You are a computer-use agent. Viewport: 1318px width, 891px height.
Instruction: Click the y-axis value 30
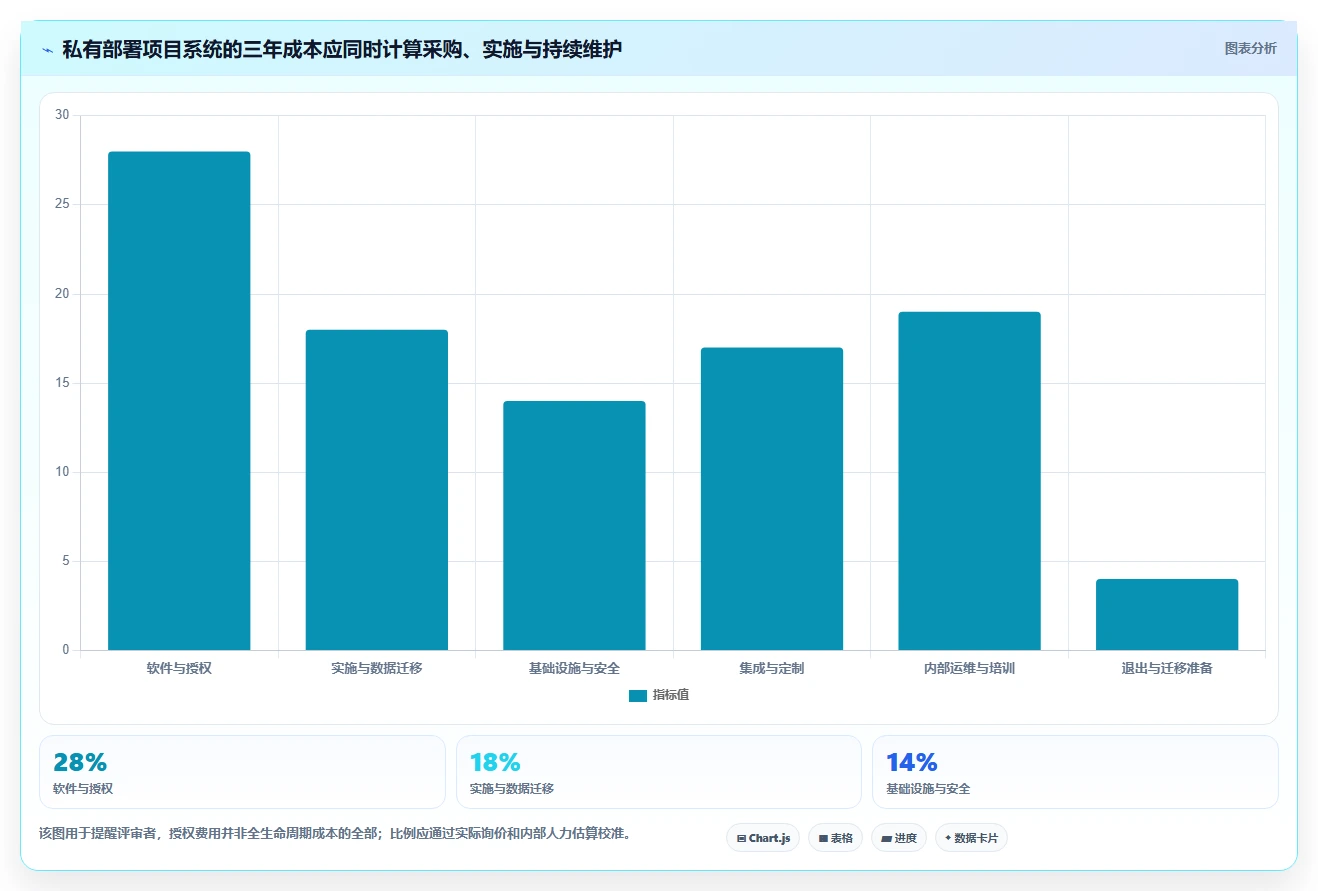pyautogui.click(x=62, y=115)
